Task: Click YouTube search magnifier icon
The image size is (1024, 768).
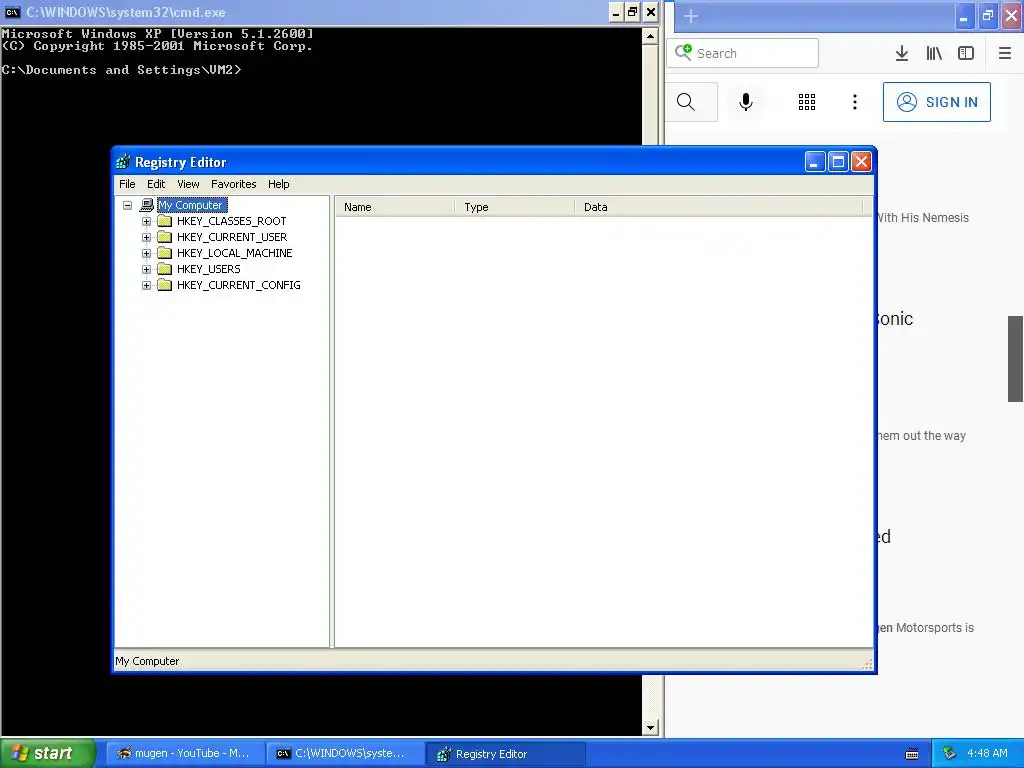Action: click(x=686, y=102)
